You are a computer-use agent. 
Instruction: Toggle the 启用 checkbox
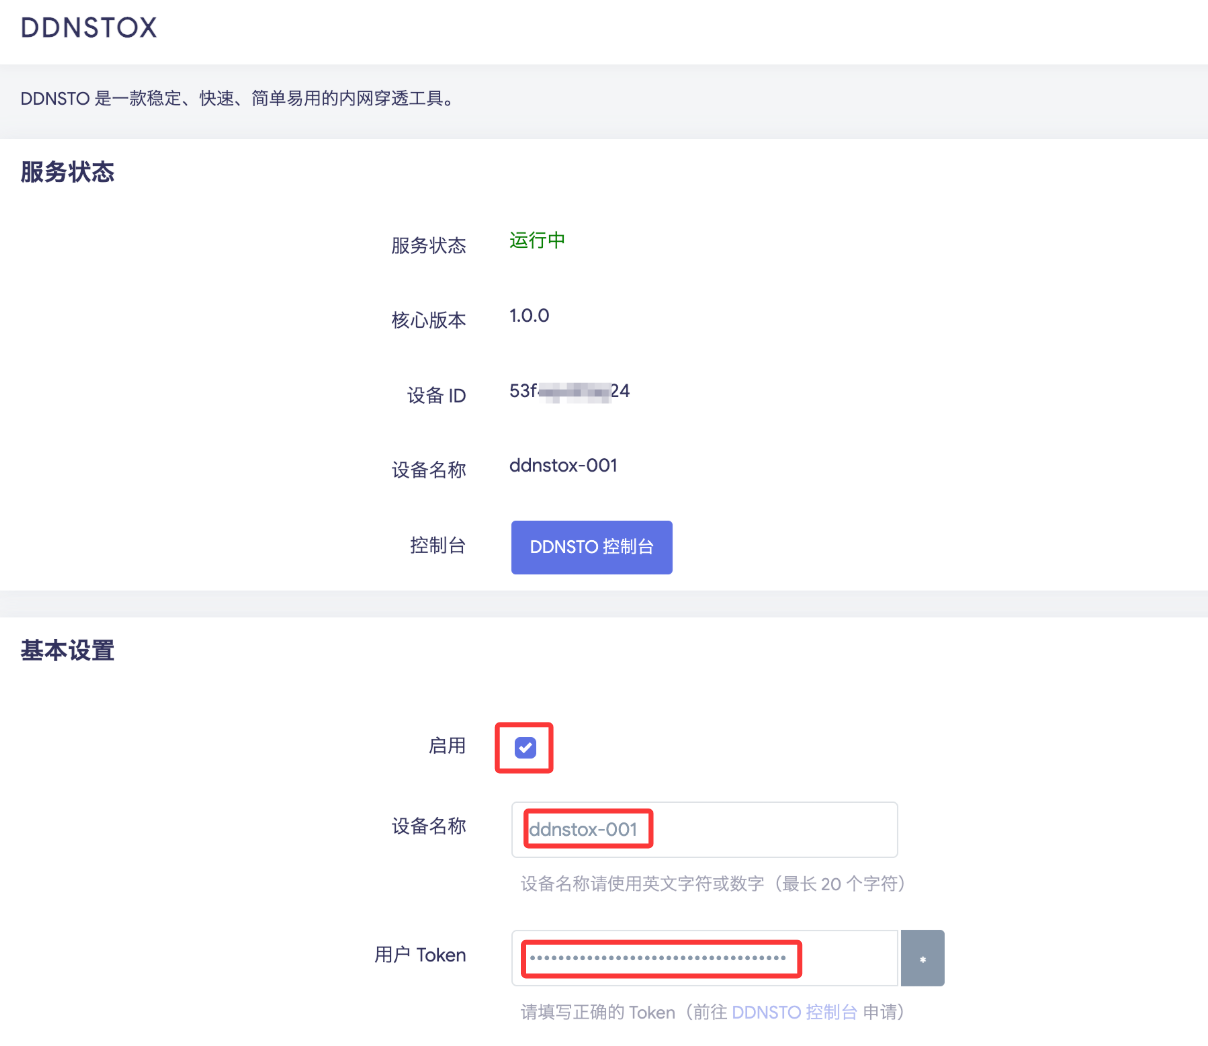point(525,748)
